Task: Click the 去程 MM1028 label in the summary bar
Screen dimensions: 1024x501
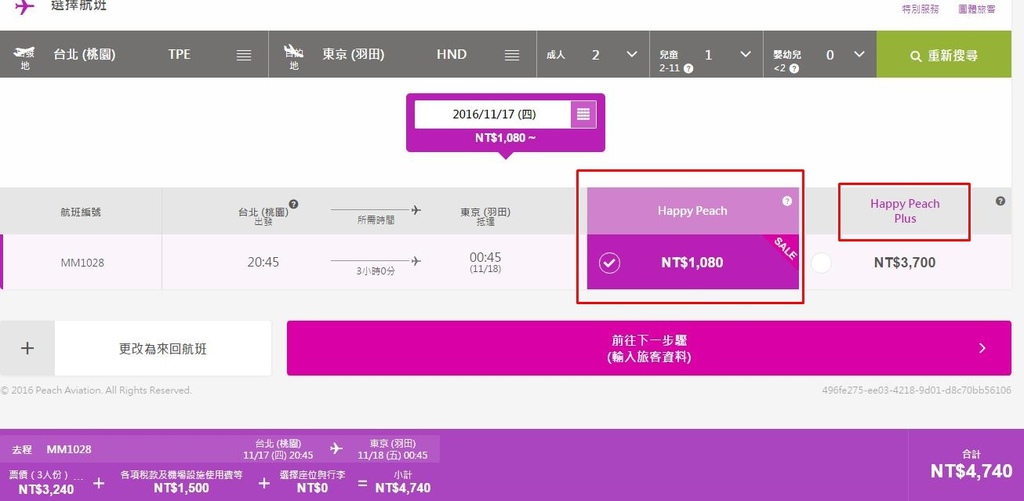Action: point(52,449)
